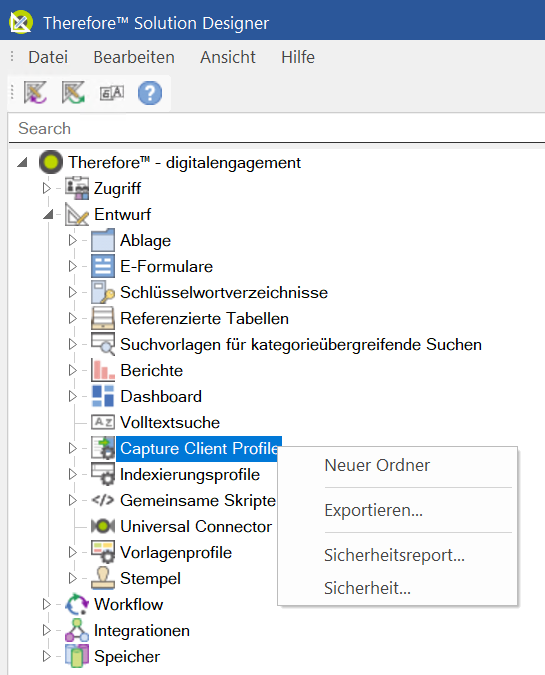The image size is (545, 675).
Task: Expand the E-Formulare node
Action: [72, 266]
